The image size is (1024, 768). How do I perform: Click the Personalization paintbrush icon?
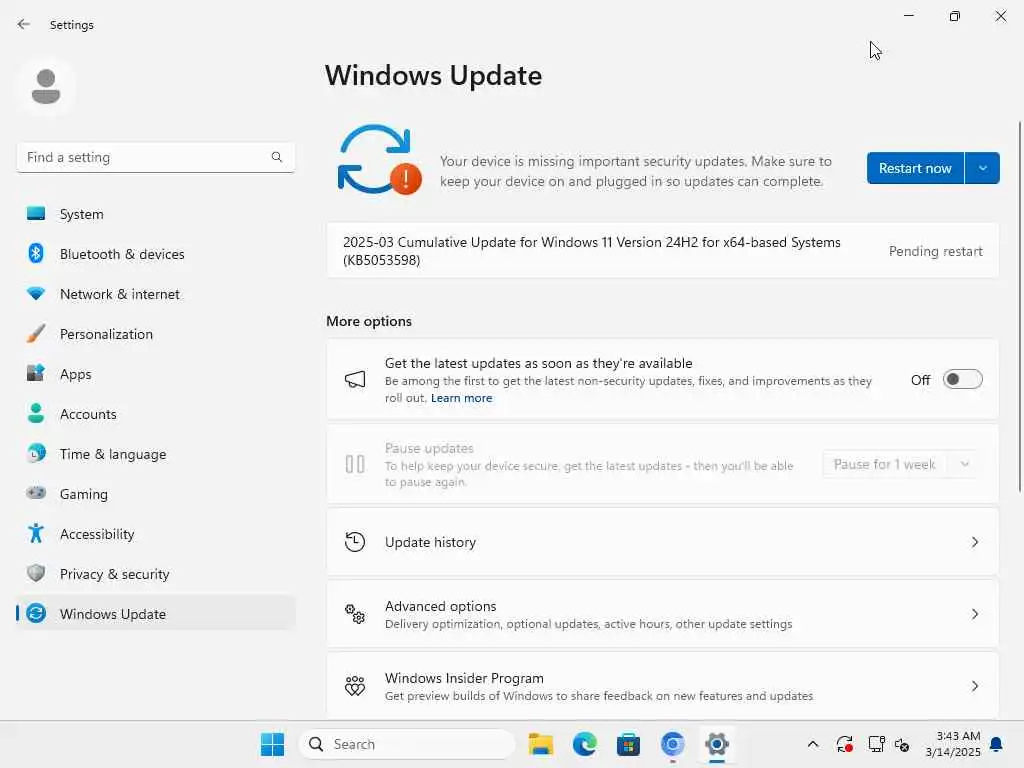point(36,334)
